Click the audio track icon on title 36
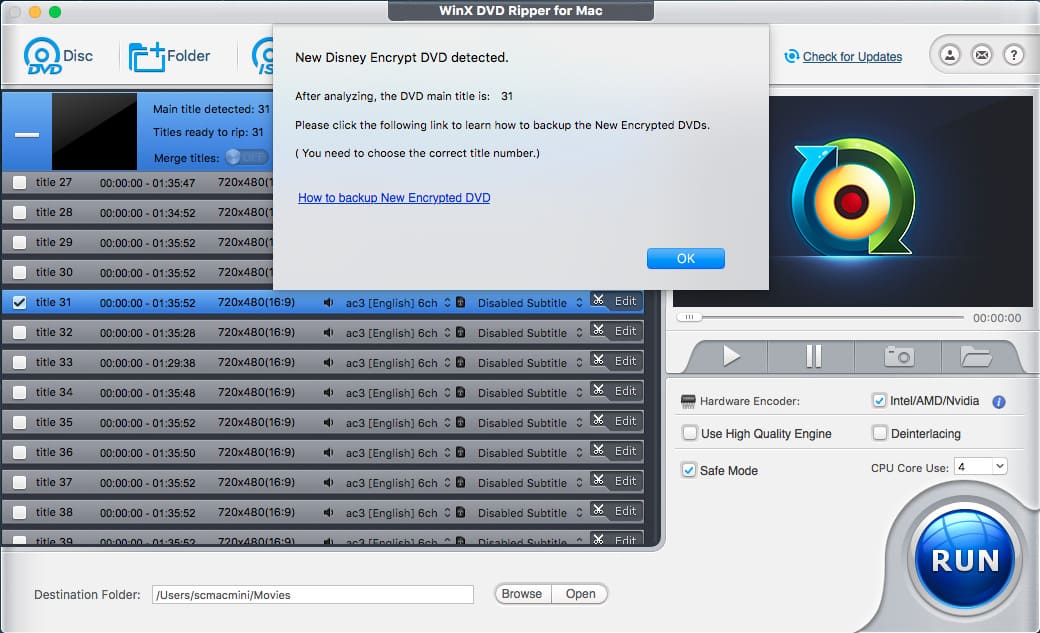1040x633 pixels. tap(460, 453)
